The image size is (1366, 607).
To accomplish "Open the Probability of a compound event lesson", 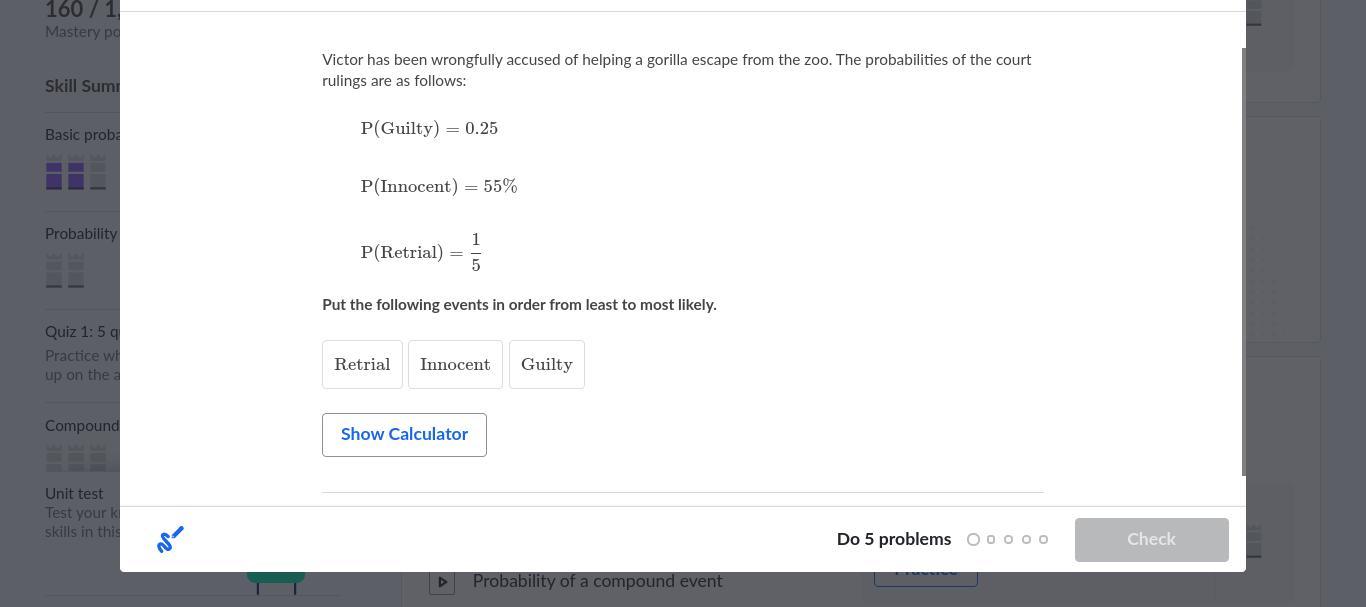I will 597,582.
